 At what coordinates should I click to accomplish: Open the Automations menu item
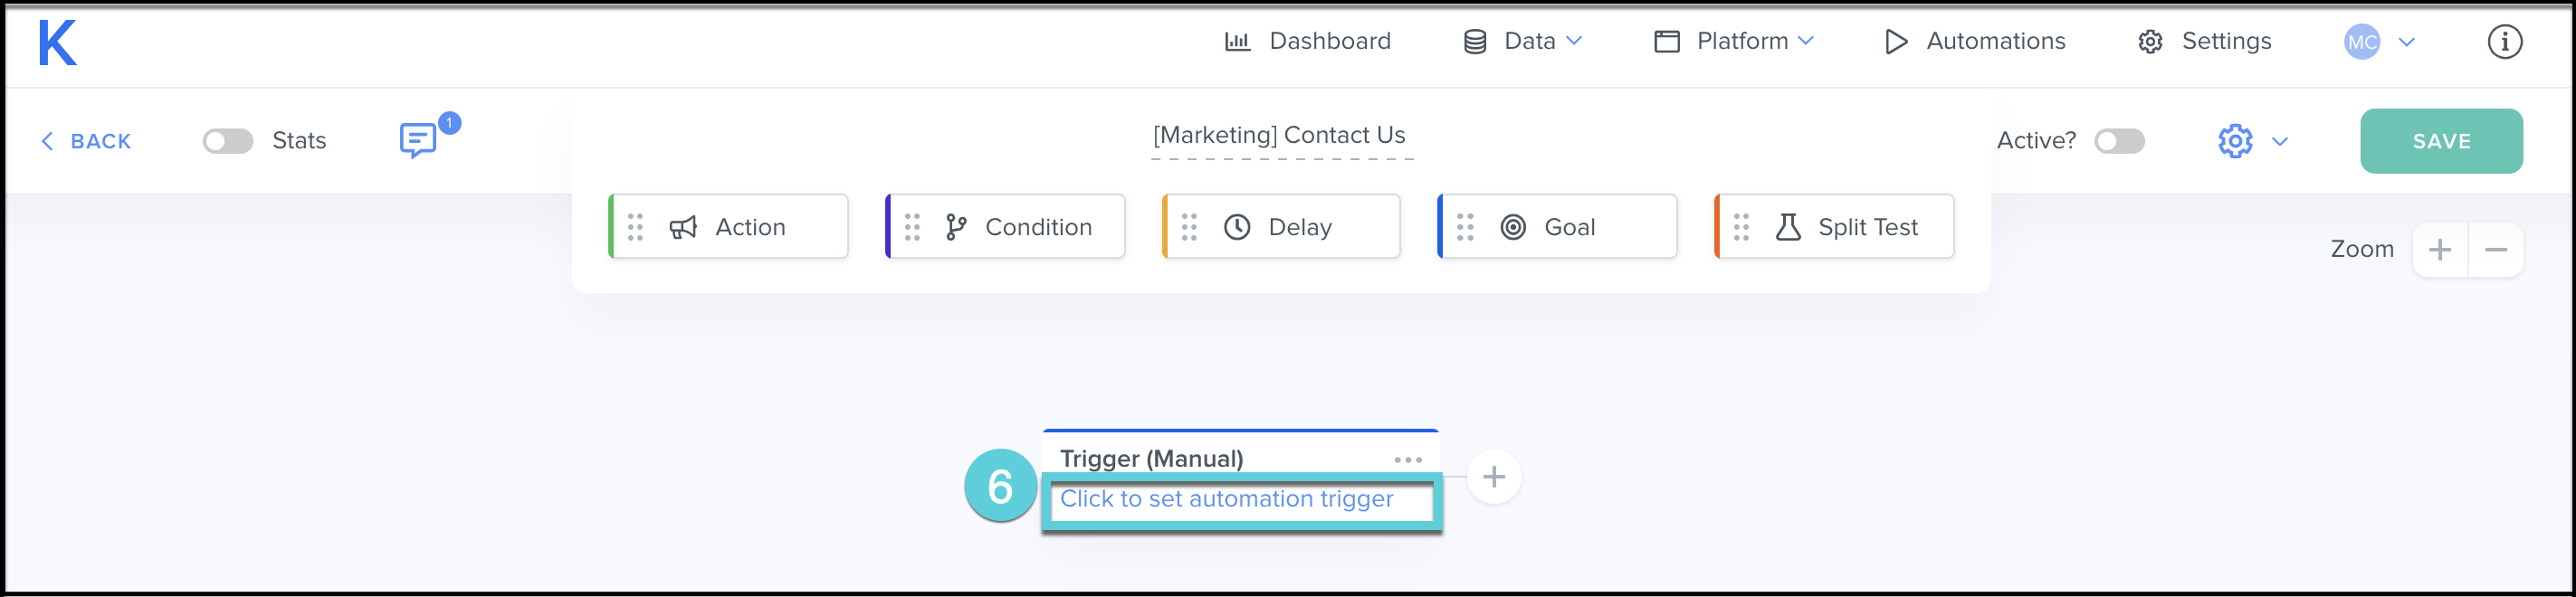click(x=1975, y=41)
